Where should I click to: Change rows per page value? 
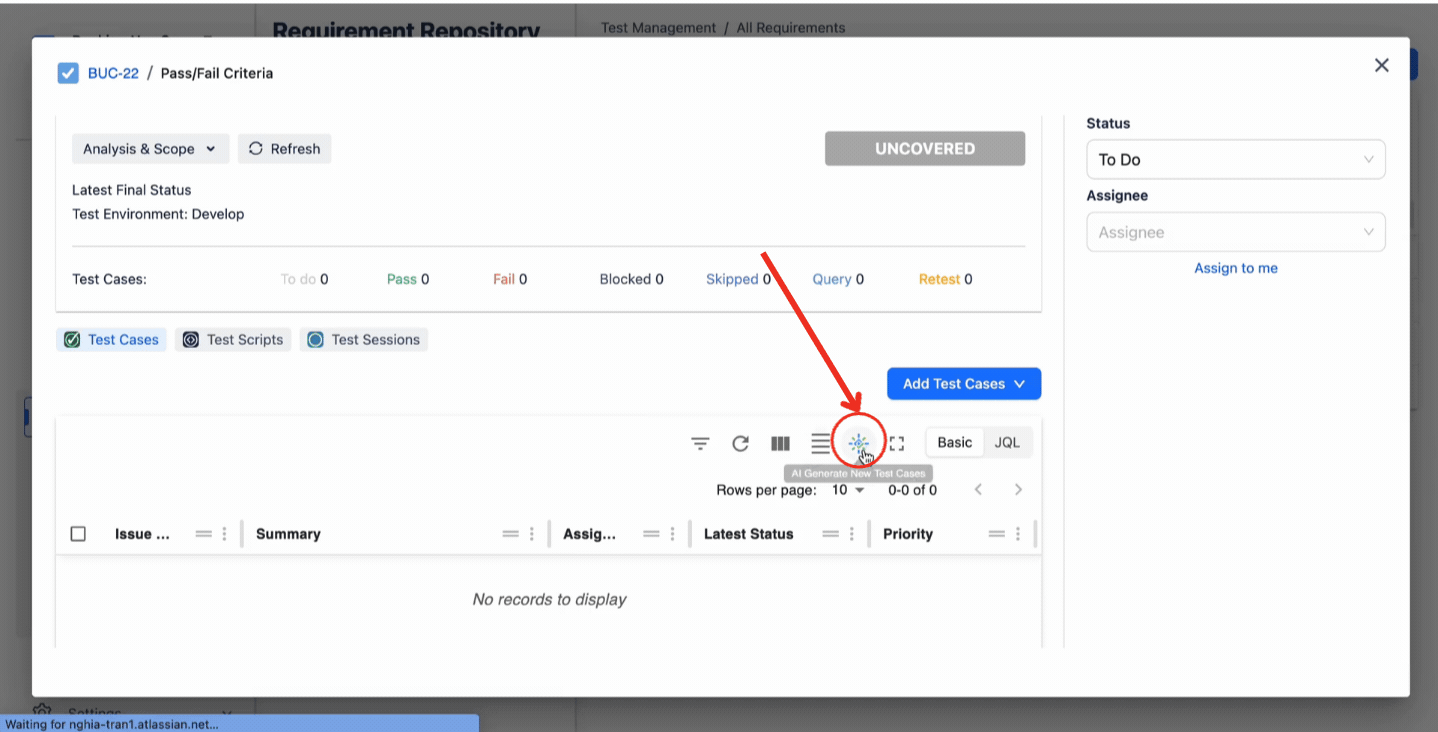[848, 490]
